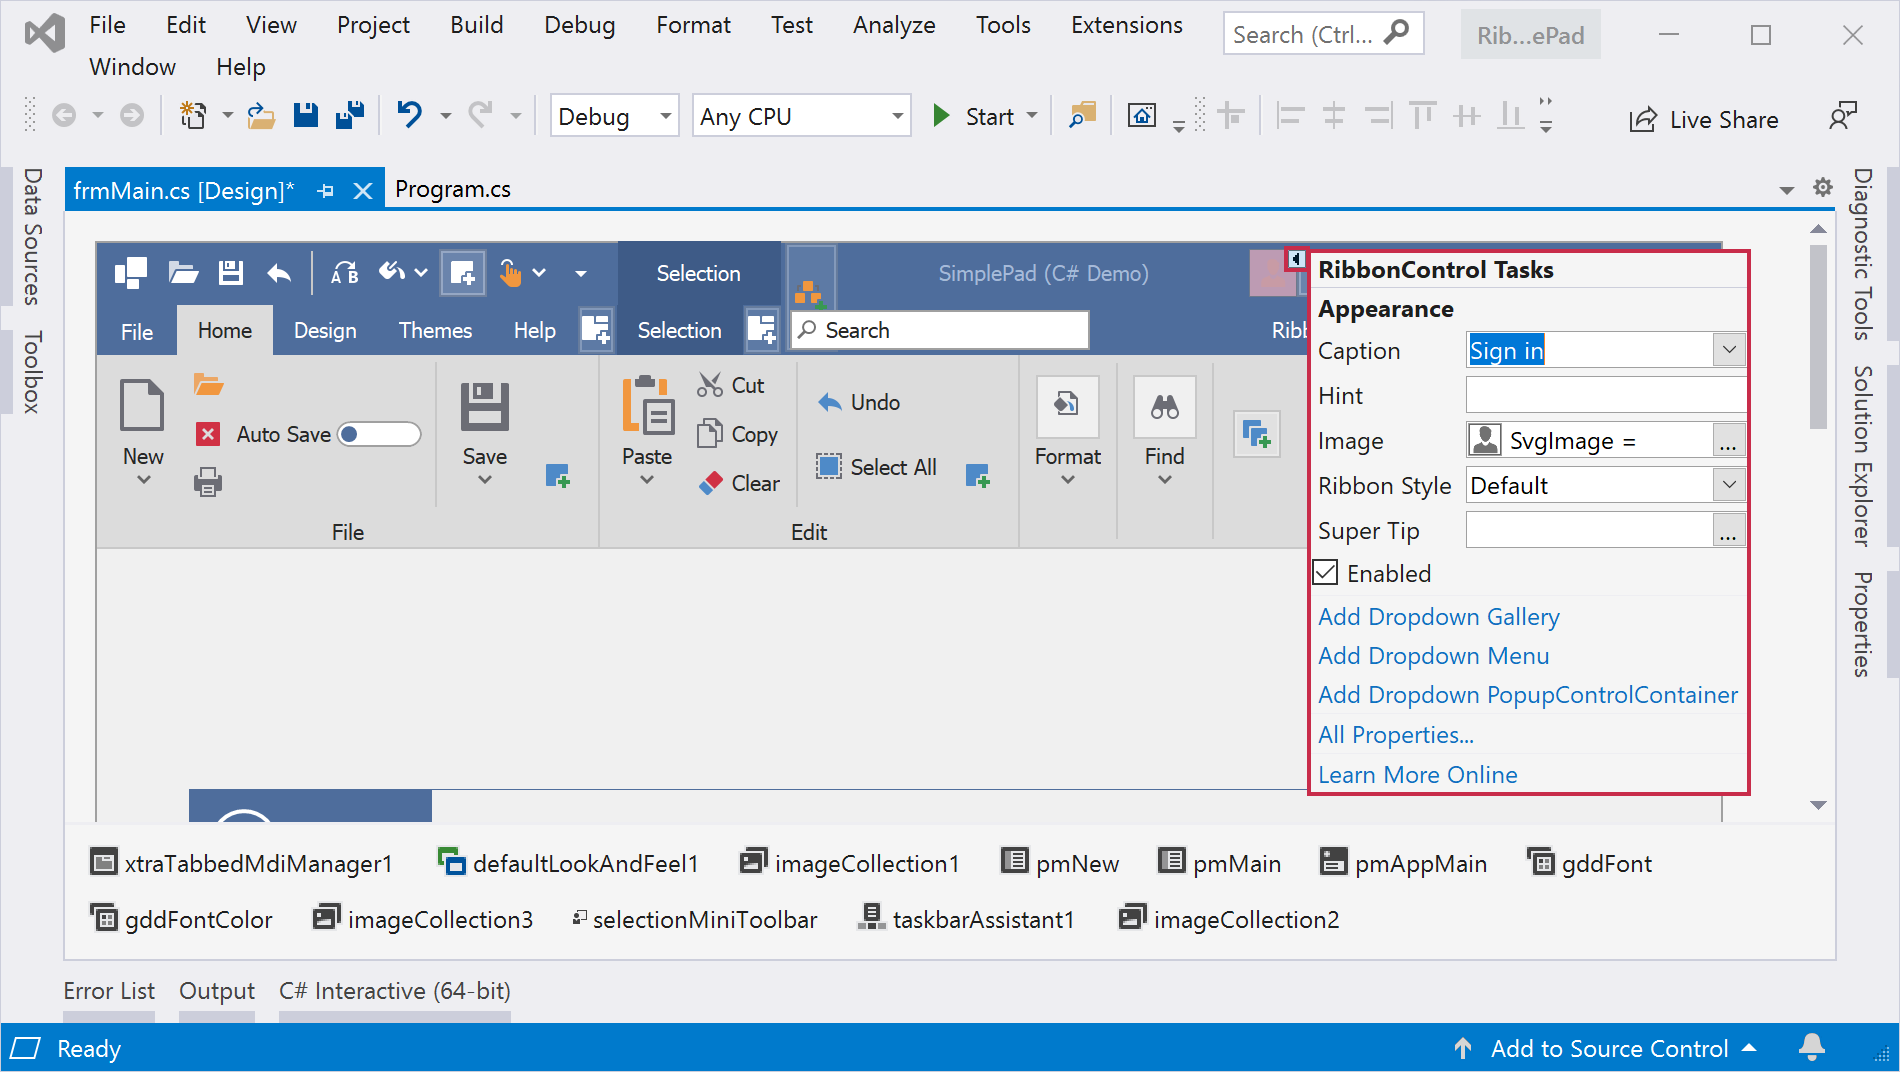Click the Save floppy disk ribbon icon

[484, 407]
